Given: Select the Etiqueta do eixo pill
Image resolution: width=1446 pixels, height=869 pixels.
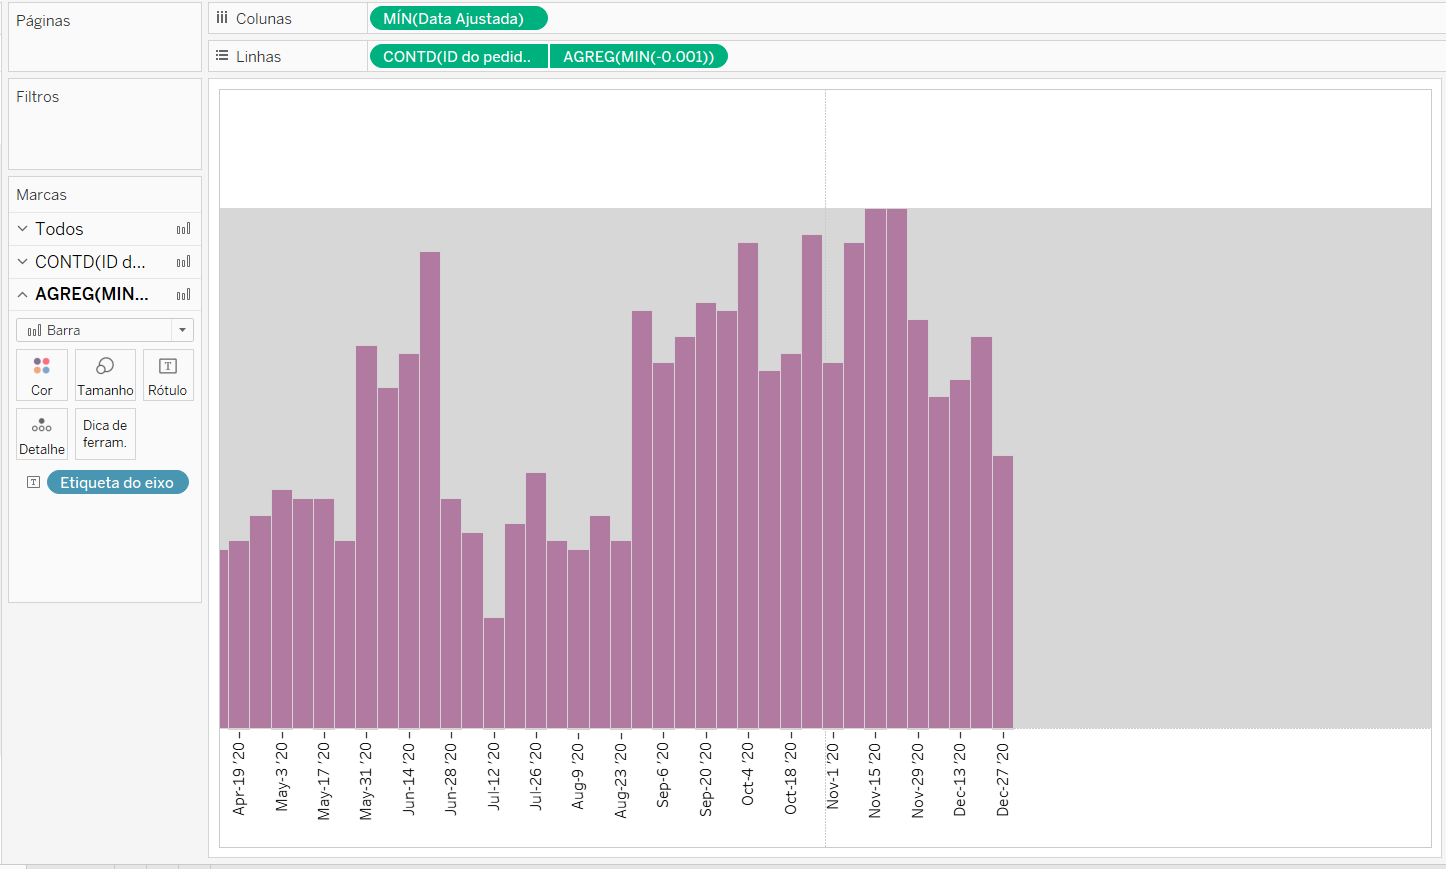Looking at the screenshot, I should point(118,482).
